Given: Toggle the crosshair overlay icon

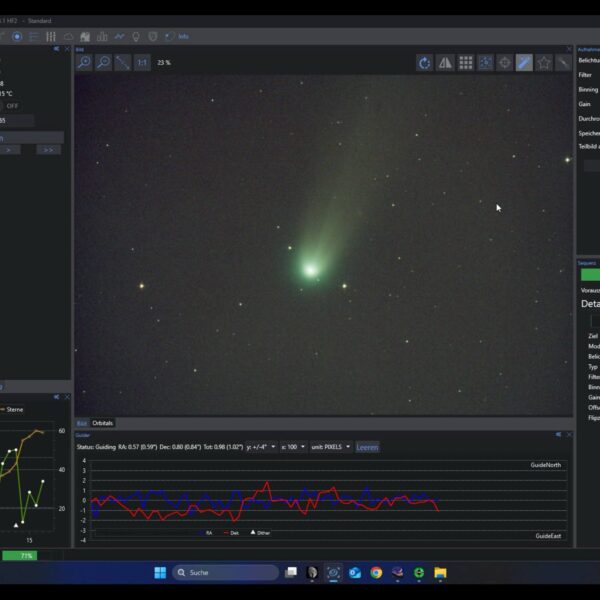Looking at the screenshot, I should [x=505, y=62].
